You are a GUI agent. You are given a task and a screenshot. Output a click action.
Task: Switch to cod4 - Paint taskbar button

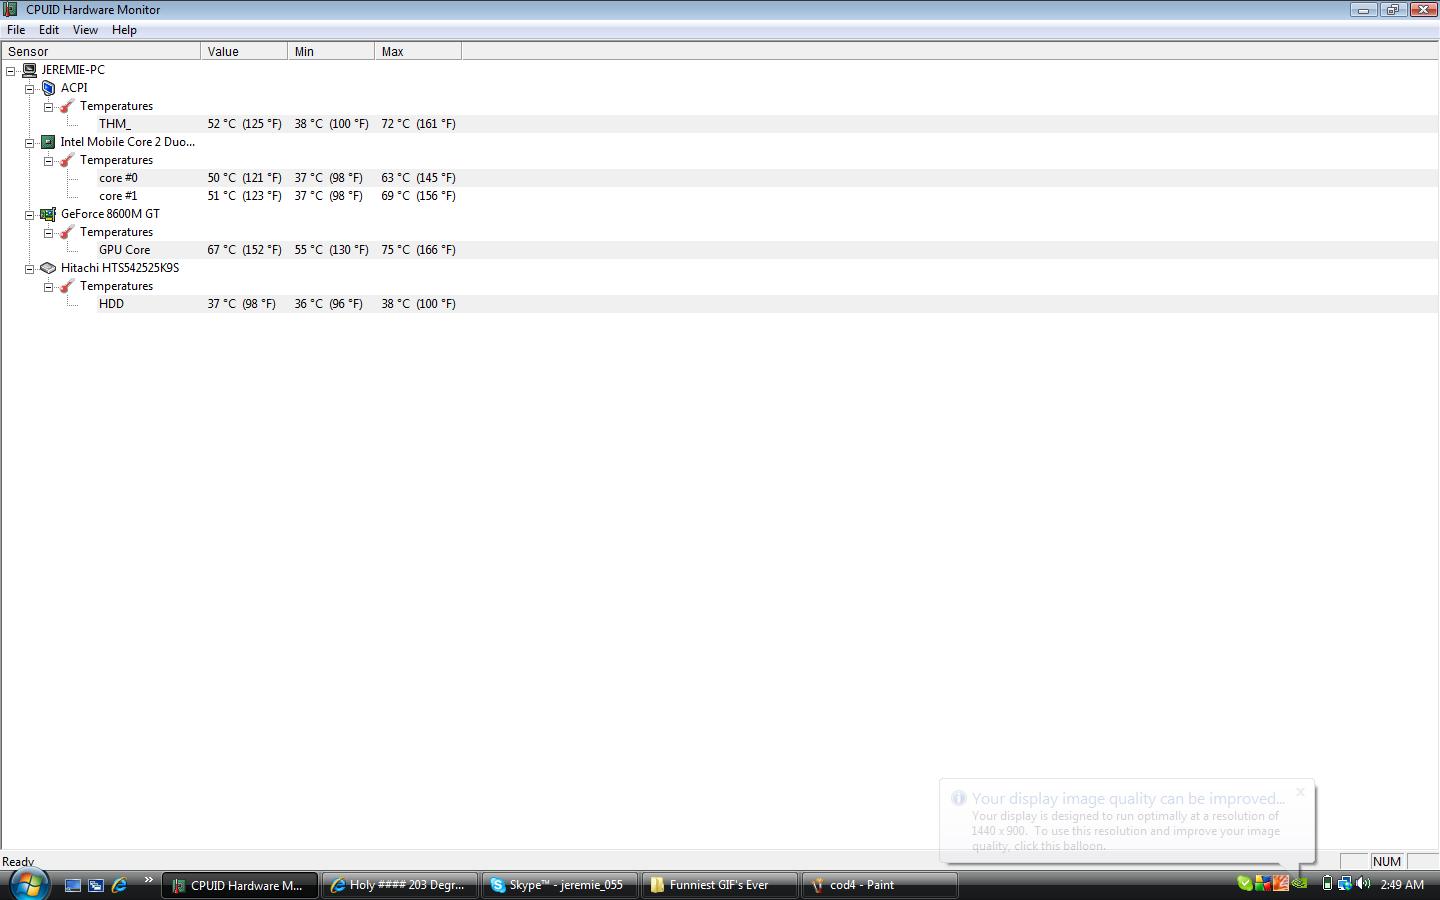coord(880,885)
